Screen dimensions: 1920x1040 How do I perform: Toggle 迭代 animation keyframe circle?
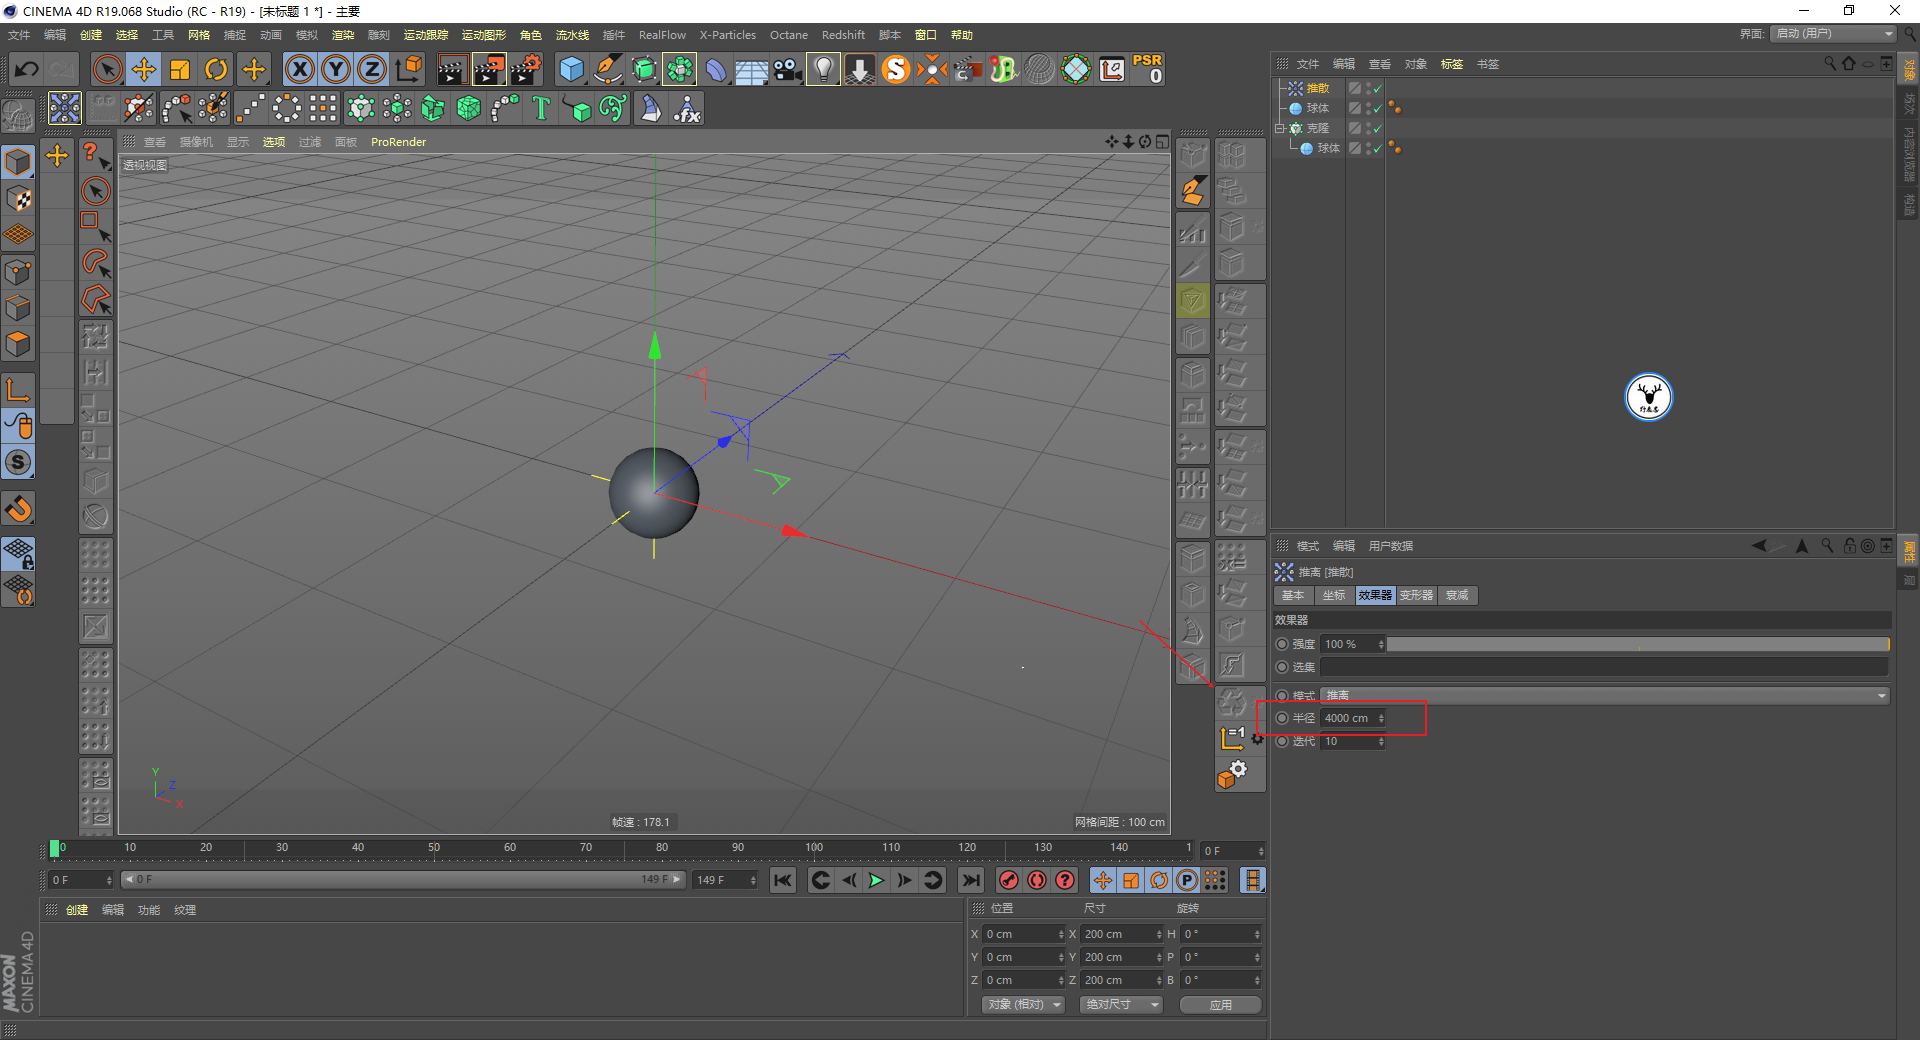pos(1282,741)
